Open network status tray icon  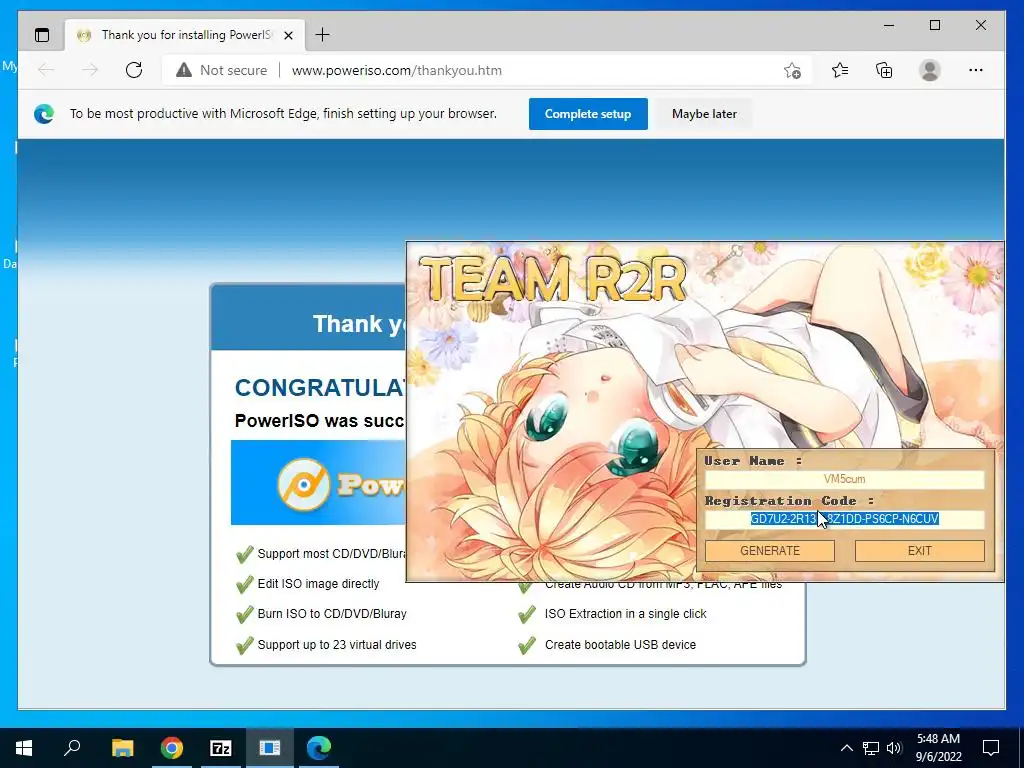point(871,748)
